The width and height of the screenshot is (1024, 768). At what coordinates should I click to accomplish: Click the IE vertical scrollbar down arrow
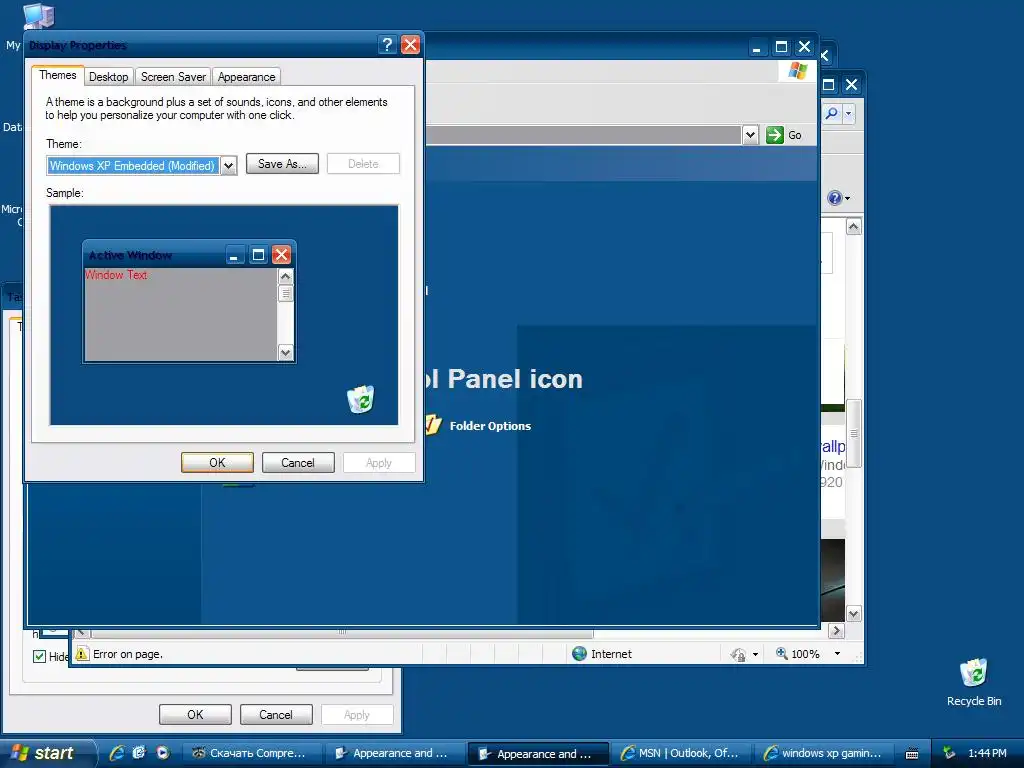coord(854,613)
